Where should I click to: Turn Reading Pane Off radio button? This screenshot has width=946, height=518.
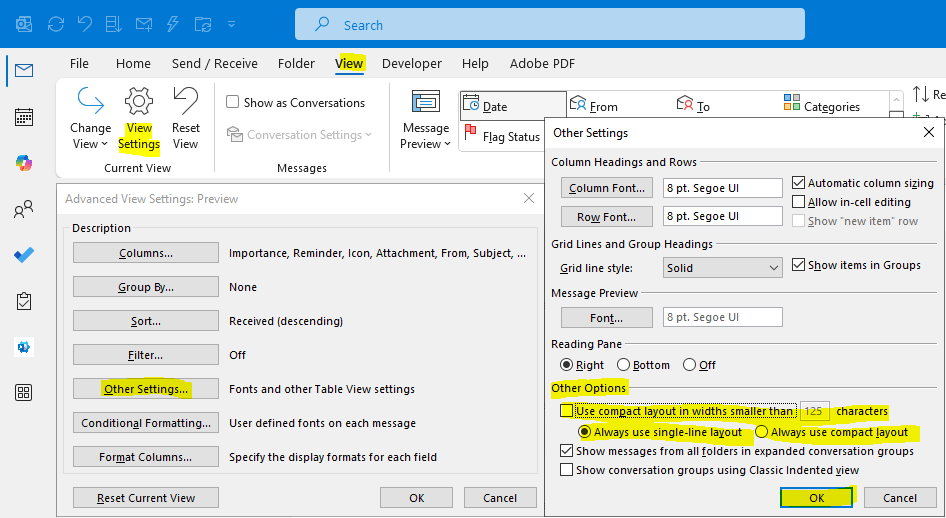pos(689,364)
